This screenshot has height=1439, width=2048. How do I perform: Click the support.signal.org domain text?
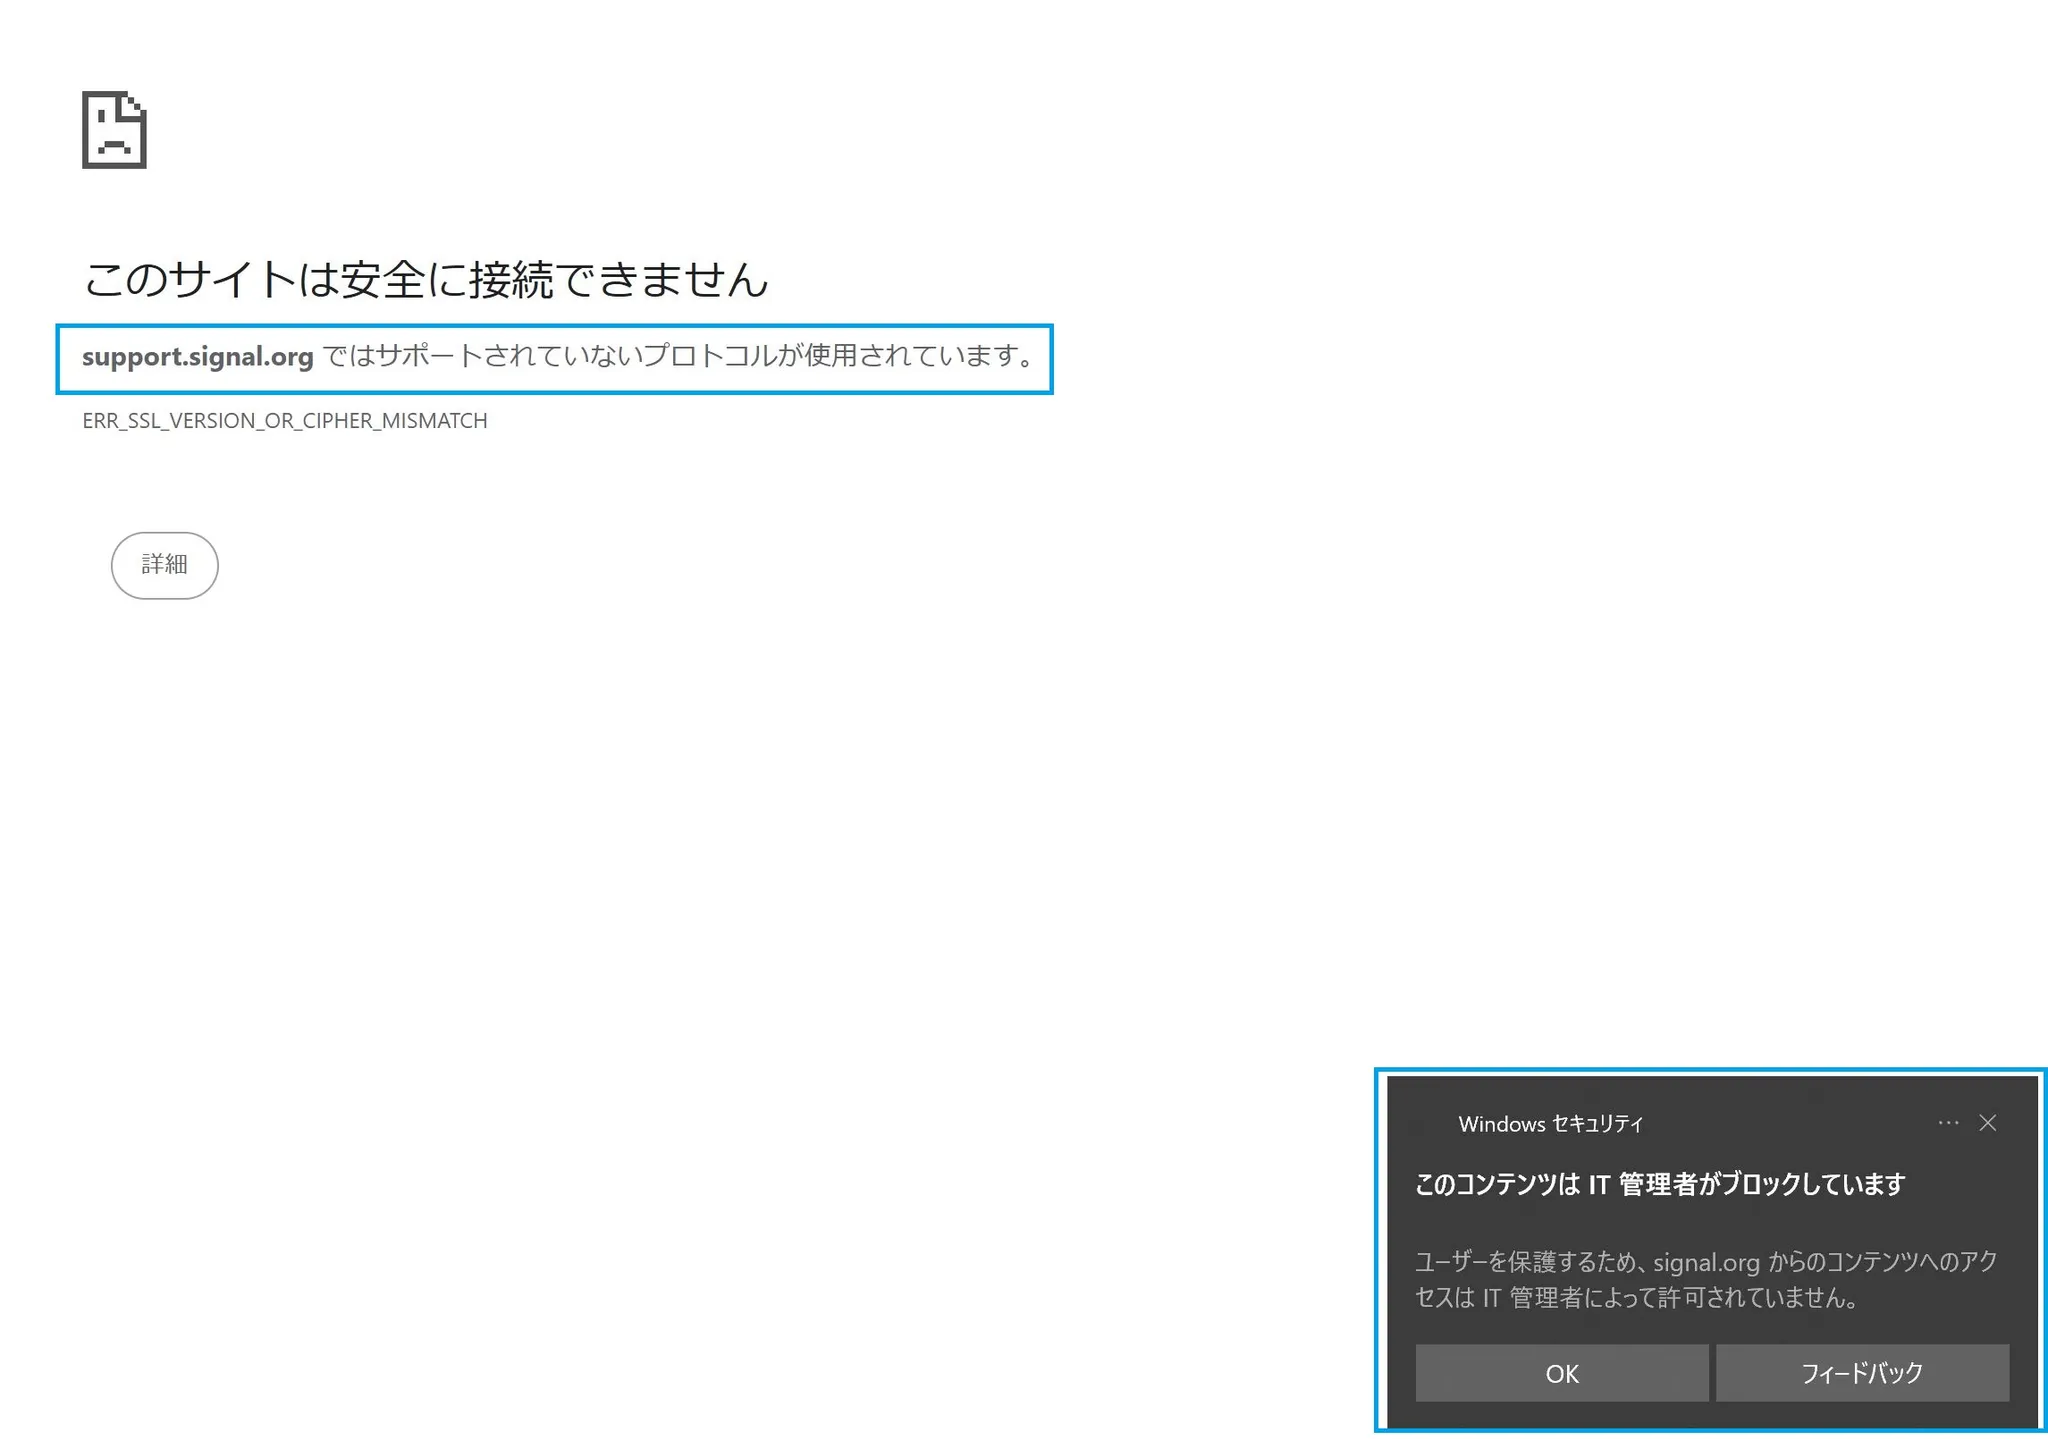point(198,357)
